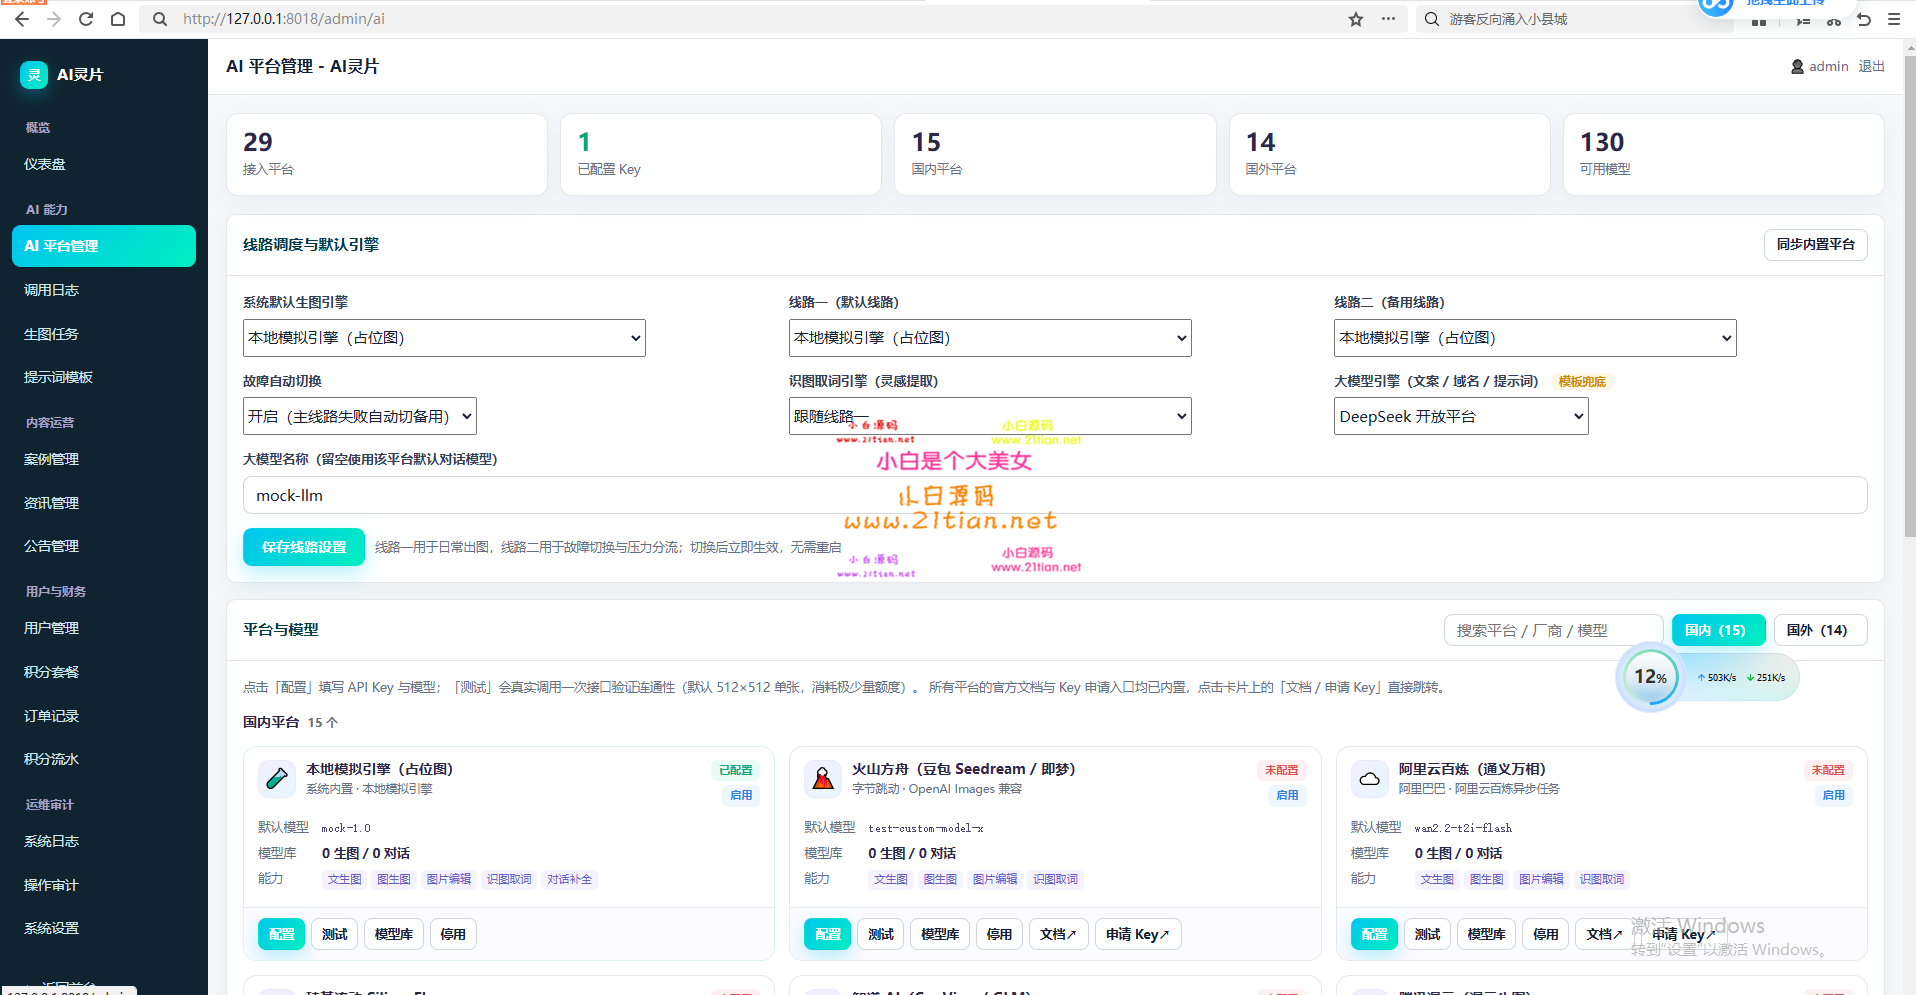The image size is (1916, 995).
Task: Click 停用 on the 本地模拟引擎 card
Action: click(x=453, y=934)
